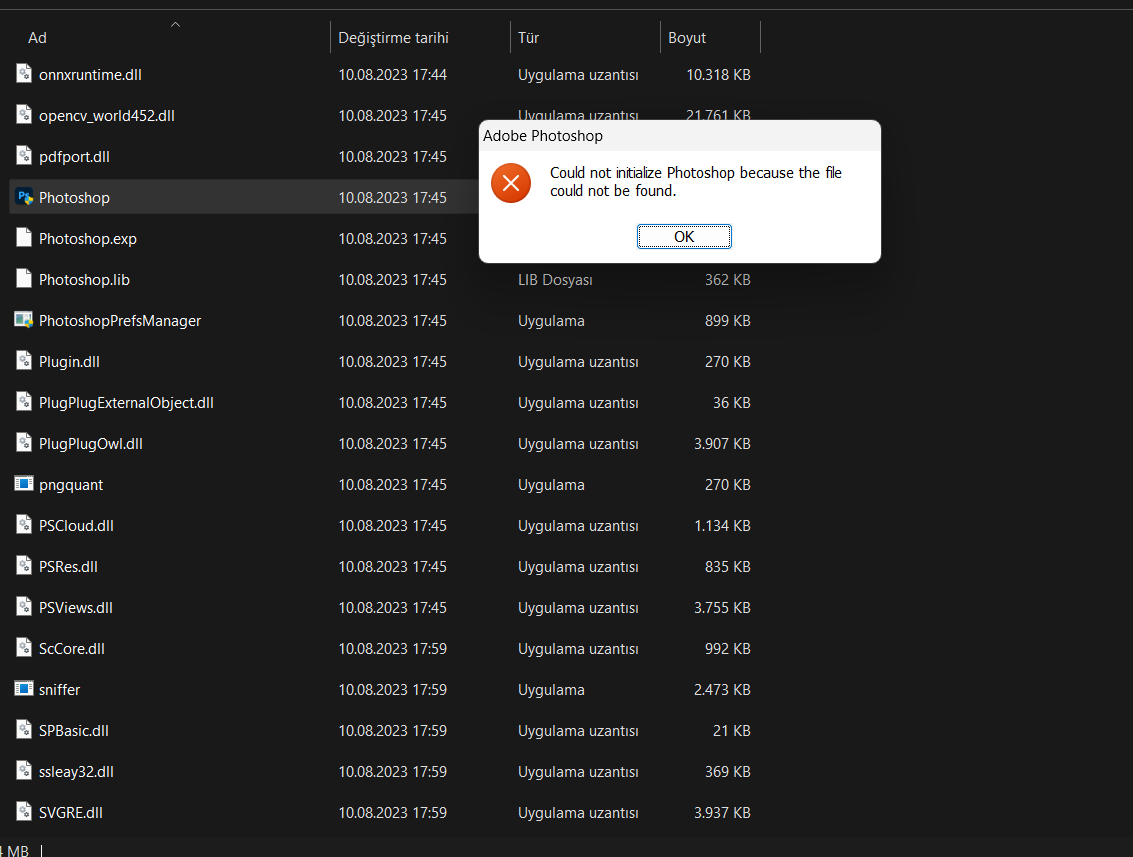Click the PhotoshopPrefsManager application icon
The height and width of the screenshot is (857, 1133).
(23, 320)
